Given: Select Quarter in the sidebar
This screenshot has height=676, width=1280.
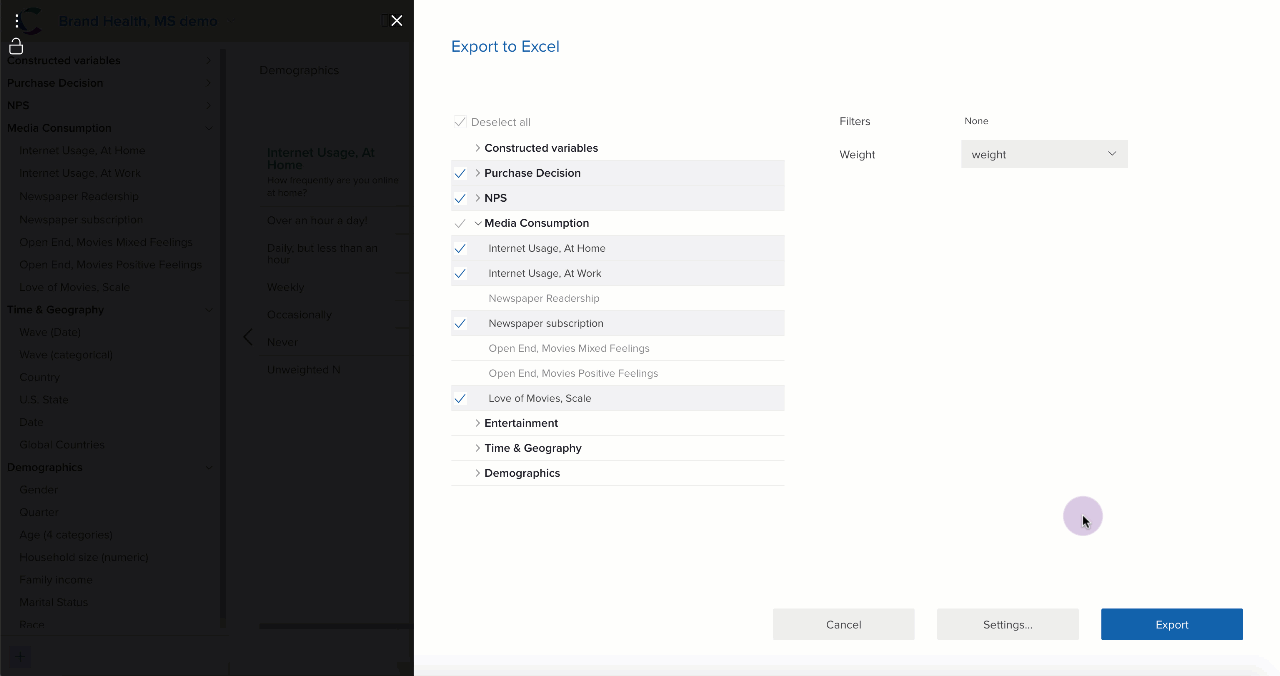Looking at the screenshot, I should coord(39,512).
